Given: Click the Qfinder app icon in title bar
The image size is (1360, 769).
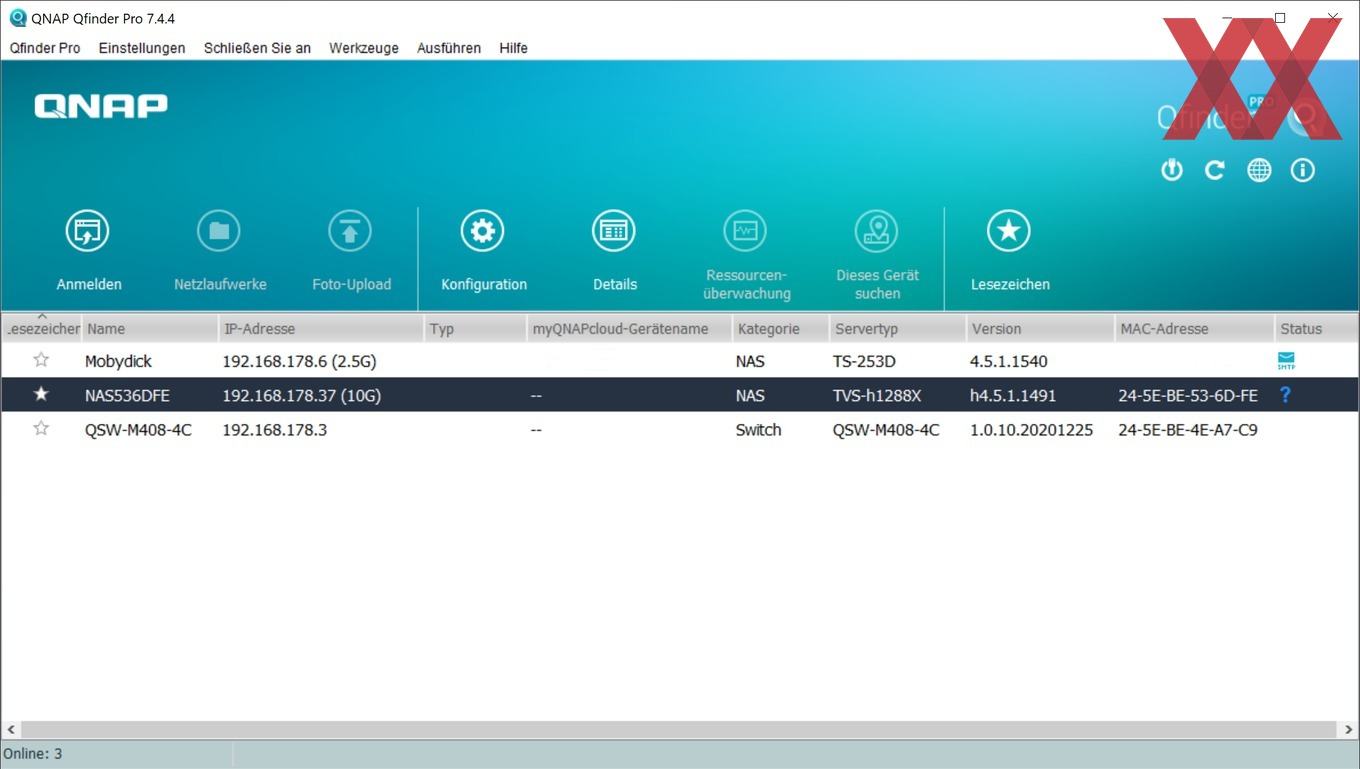Looking at the screenshot, I should coord(17,18).
